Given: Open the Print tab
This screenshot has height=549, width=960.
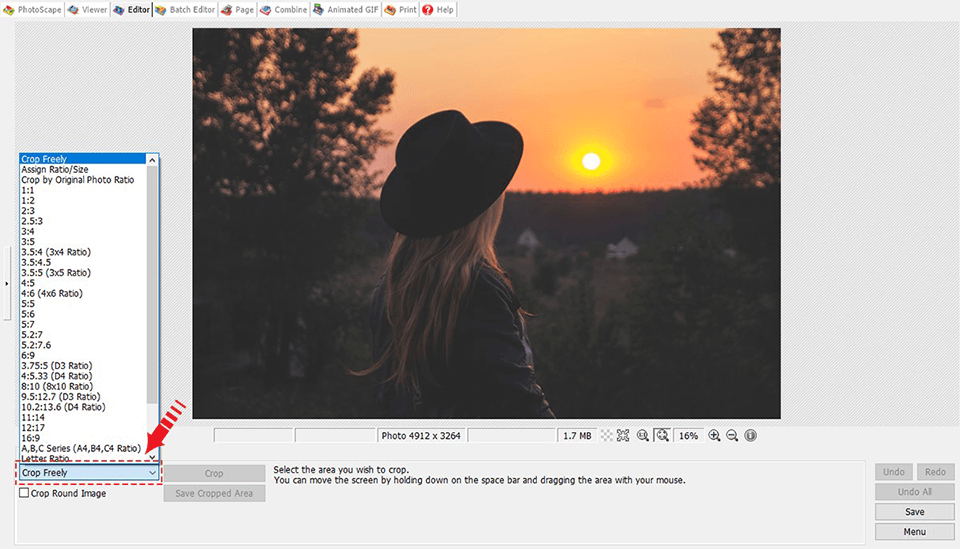Looking at the screenshot, I should tap(400, 10).
